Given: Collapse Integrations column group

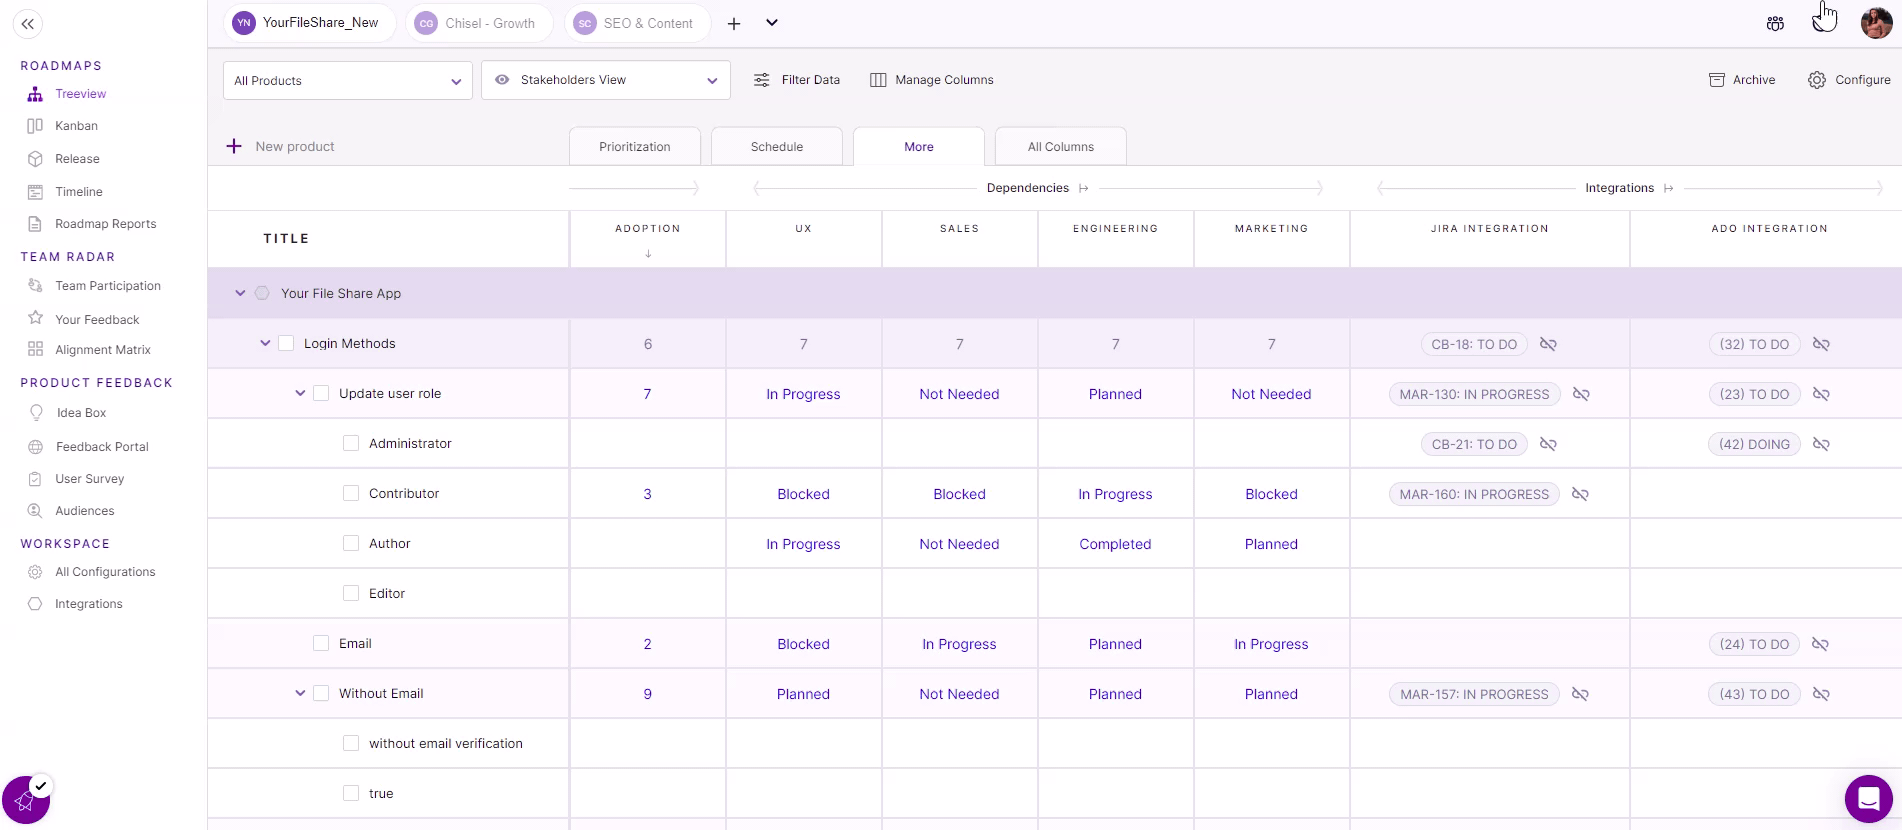Looking at the screenshot, I should pos(1668,188).
